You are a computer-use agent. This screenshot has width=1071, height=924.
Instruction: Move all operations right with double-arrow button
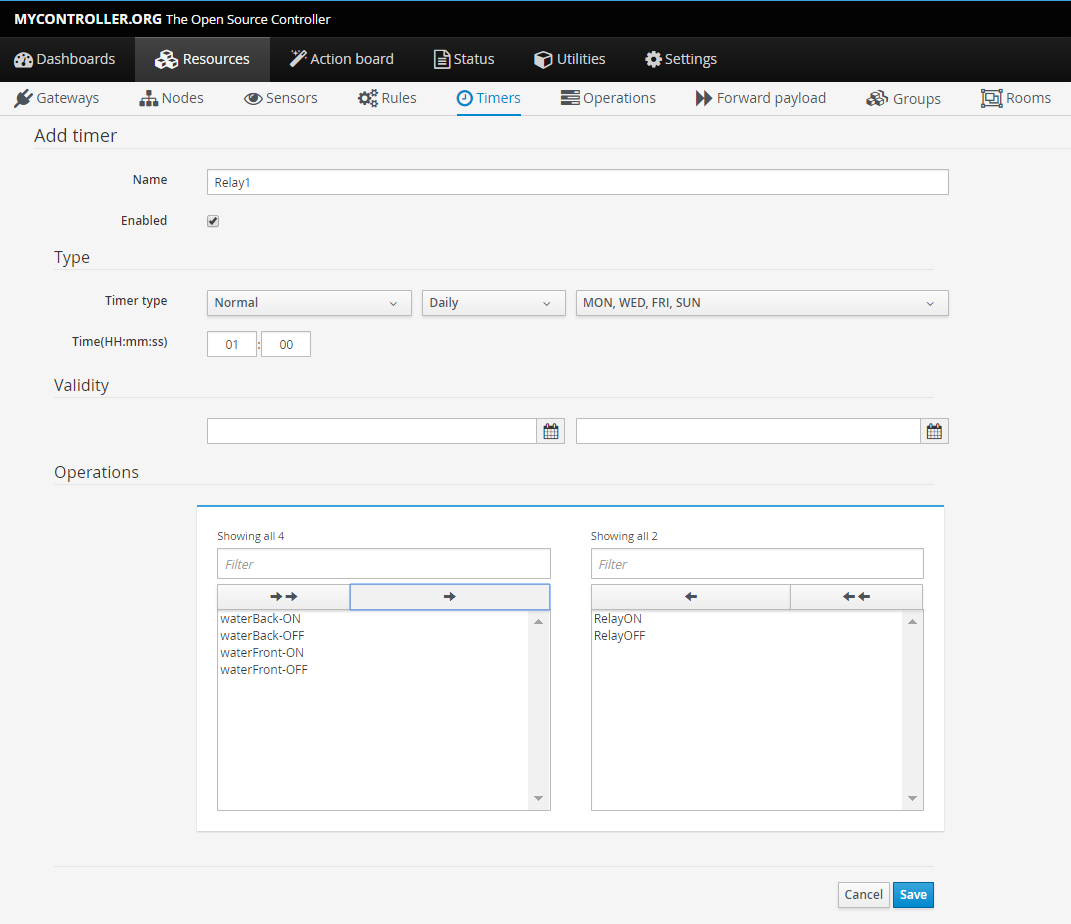(283, 597)
